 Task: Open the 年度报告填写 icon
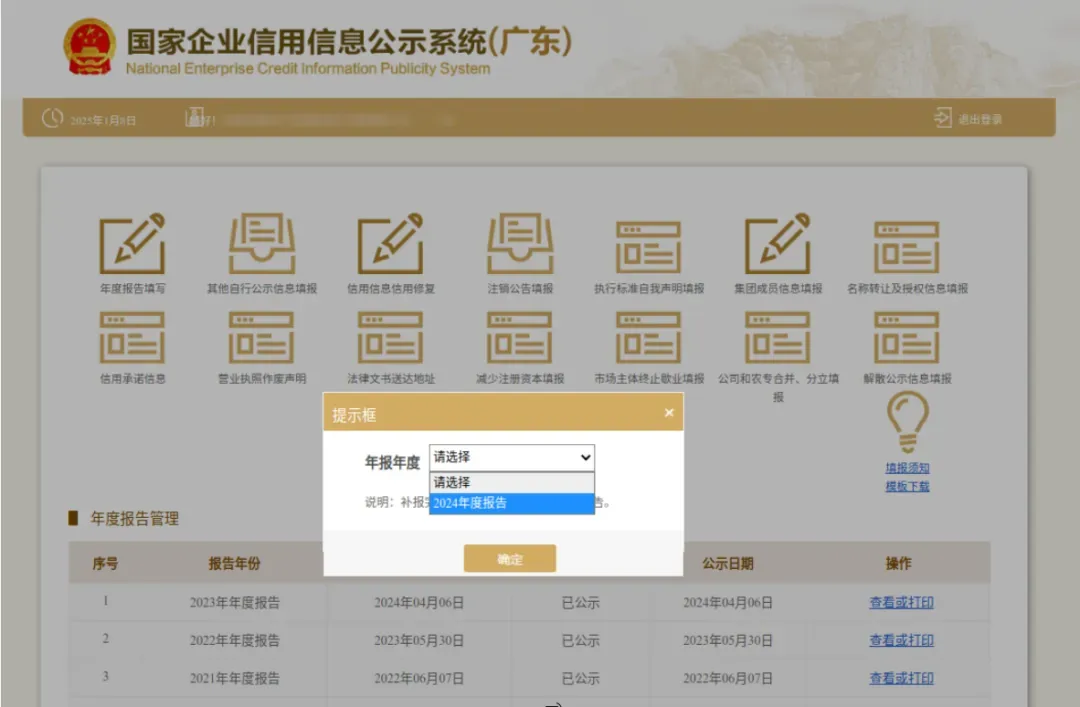tap(132, 245)
